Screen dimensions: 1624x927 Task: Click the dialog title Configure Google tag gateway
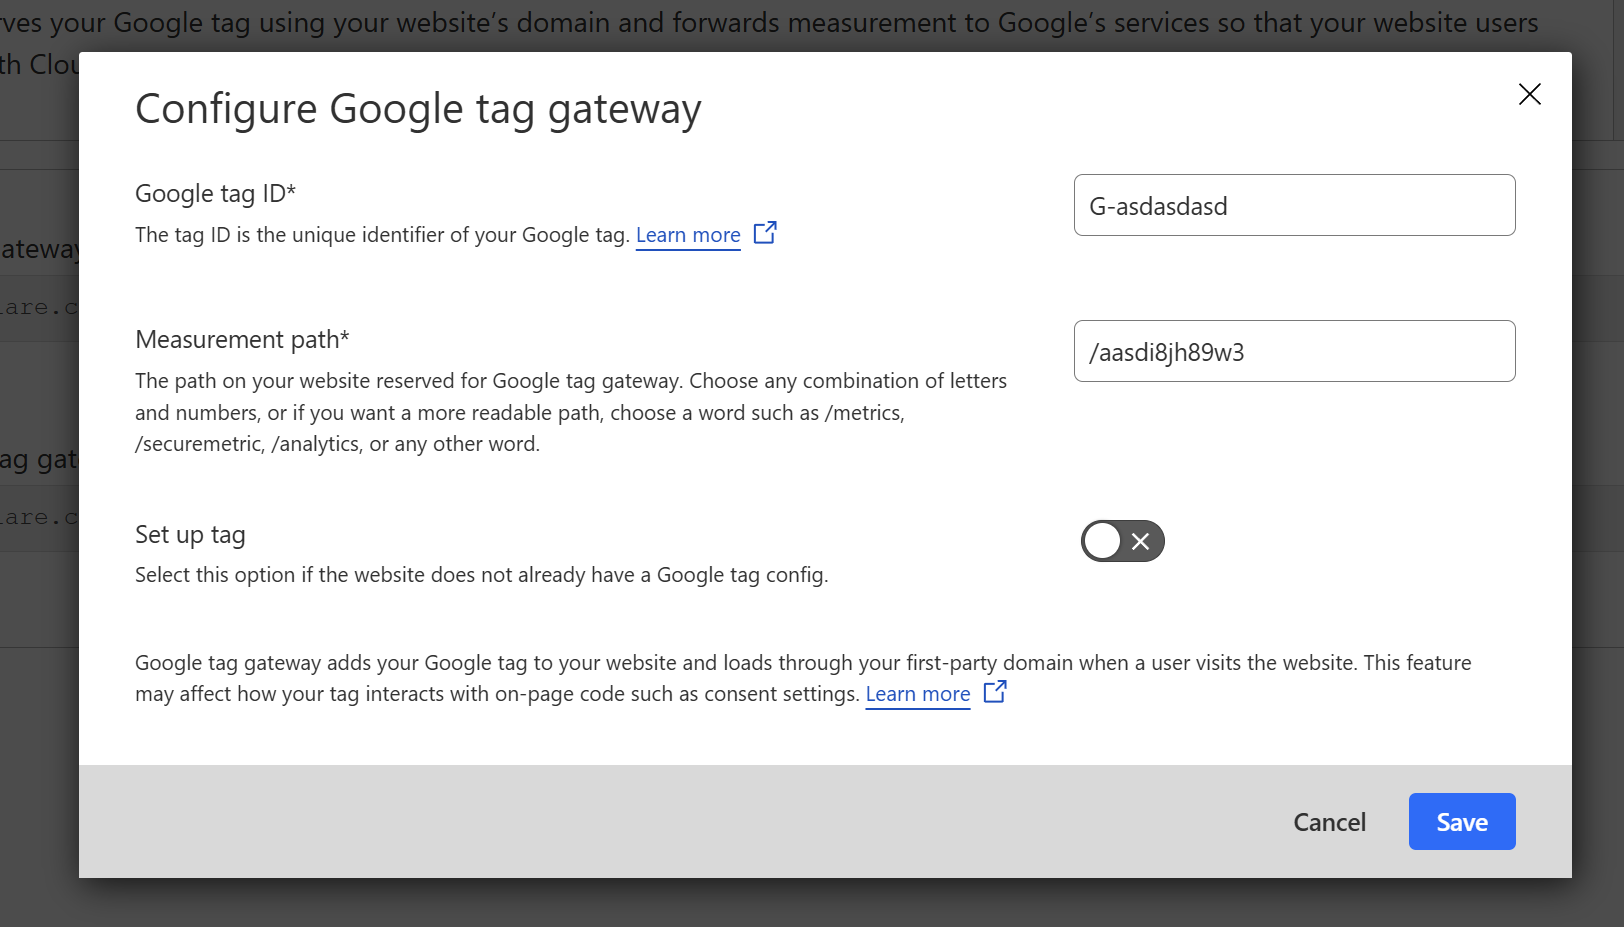pyautogui.click(x=418, y=108)
